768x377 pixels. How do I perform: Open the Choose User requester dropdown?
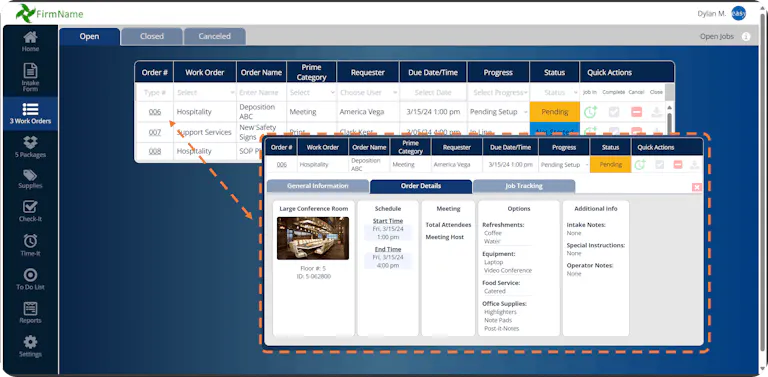click(368, 93)
